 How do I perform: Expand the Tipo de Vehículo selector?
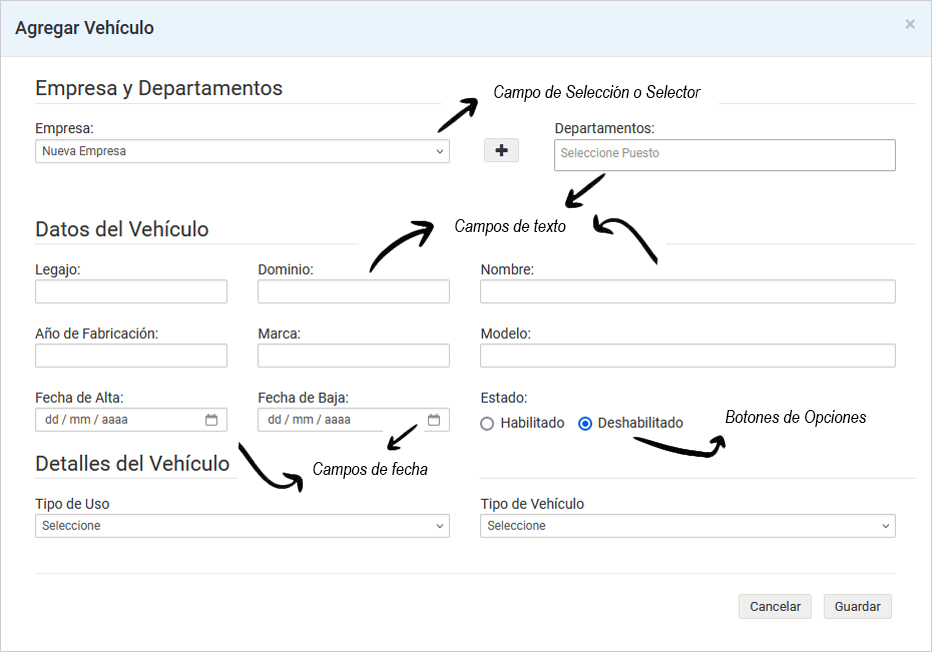687,526
